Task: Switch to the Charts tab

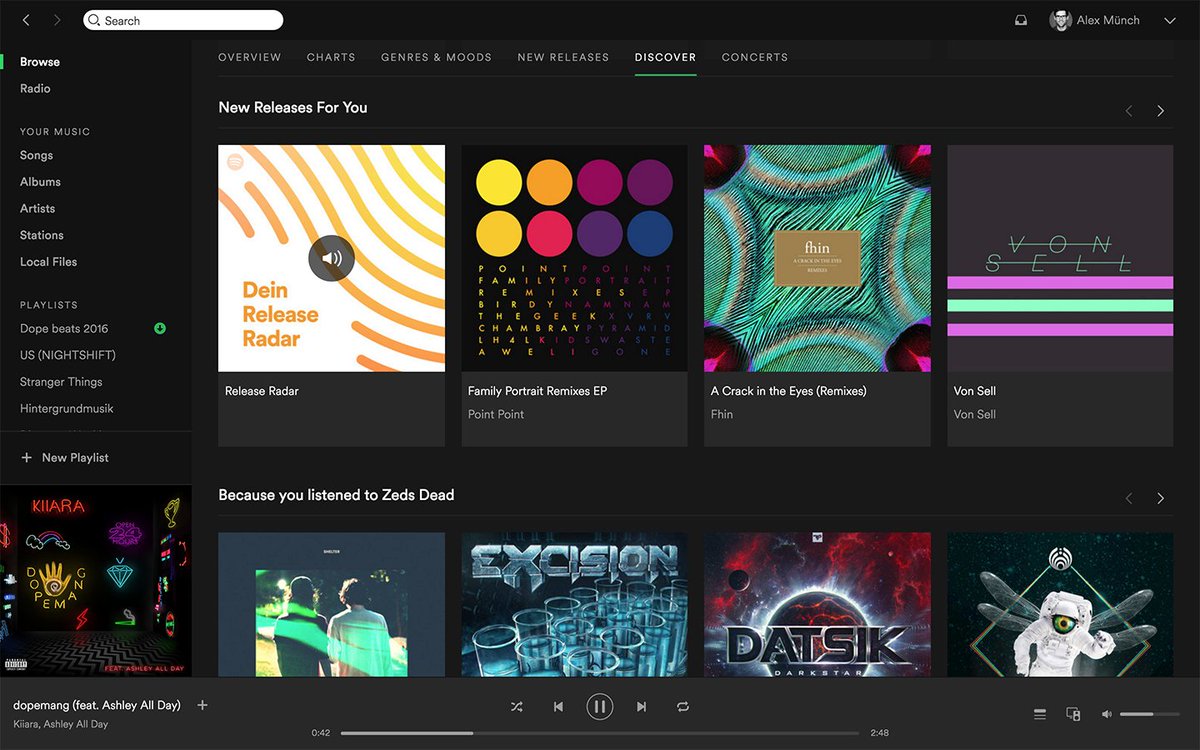Action: [x=331, y=57]
